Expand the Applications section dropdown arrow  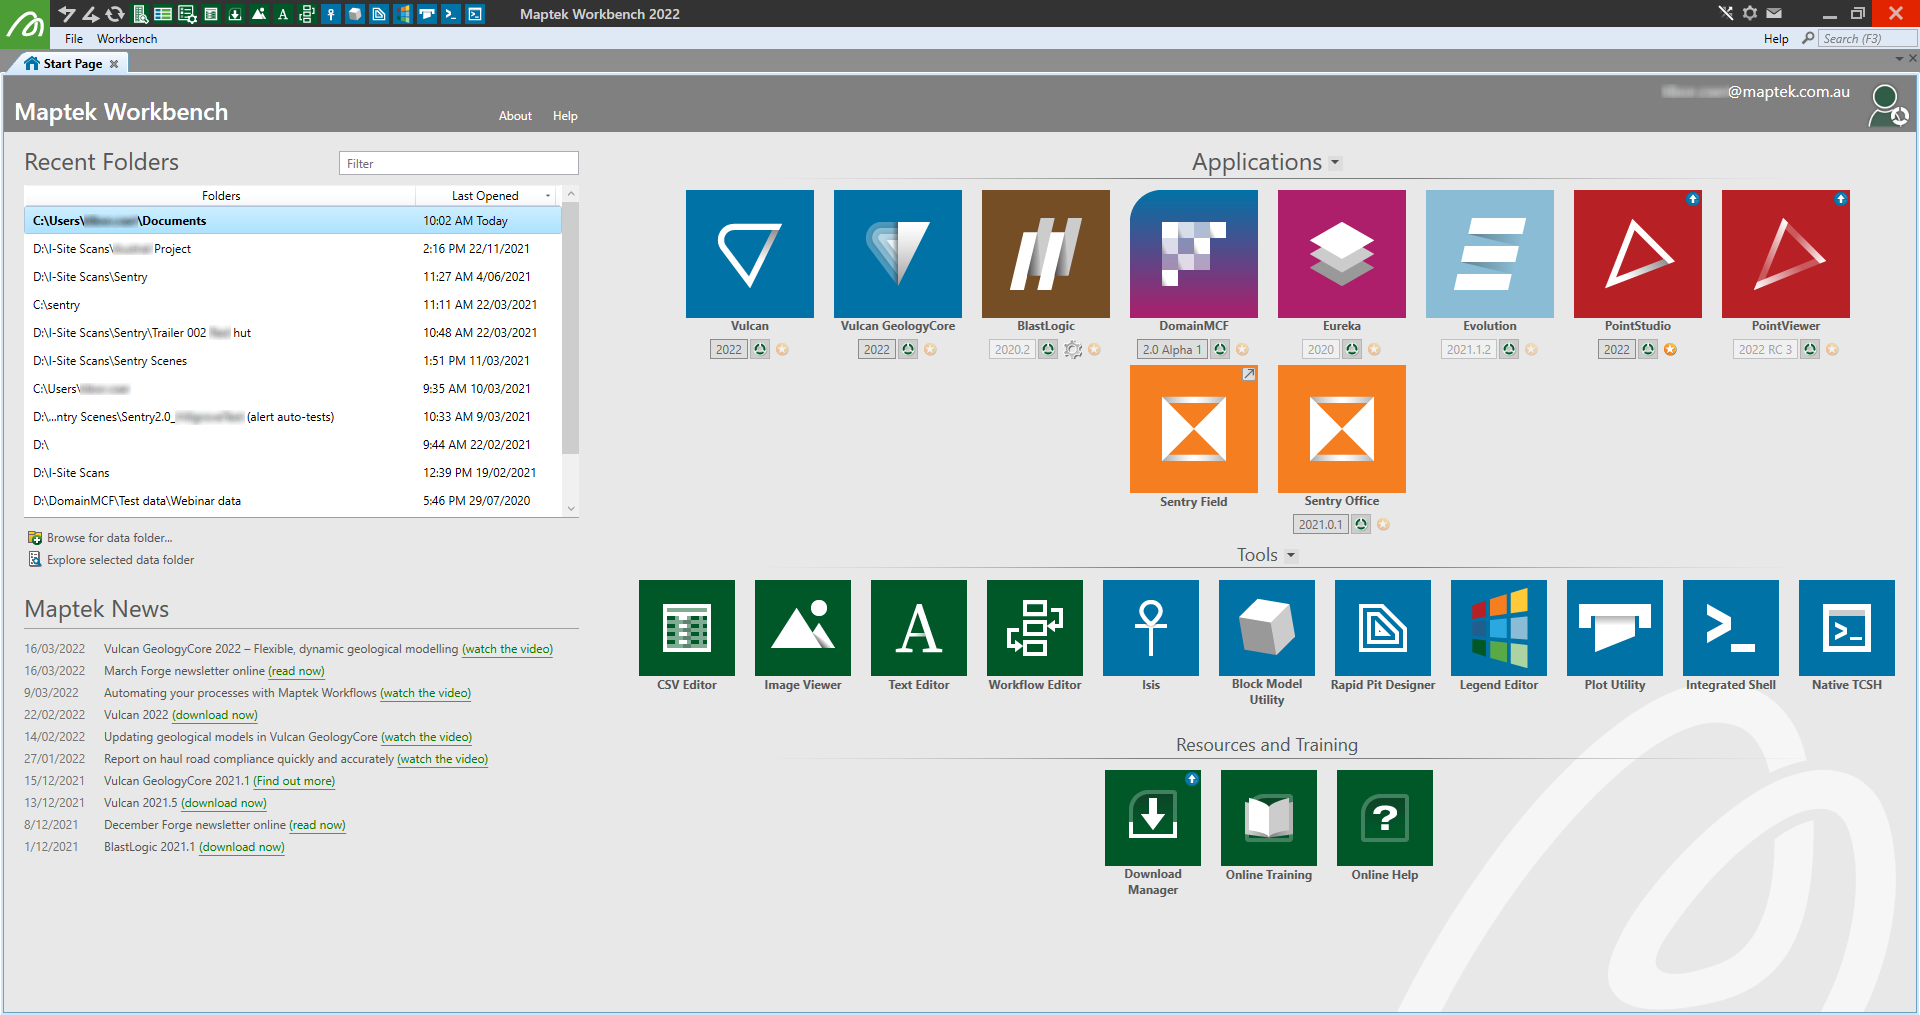click(1335, 163)
